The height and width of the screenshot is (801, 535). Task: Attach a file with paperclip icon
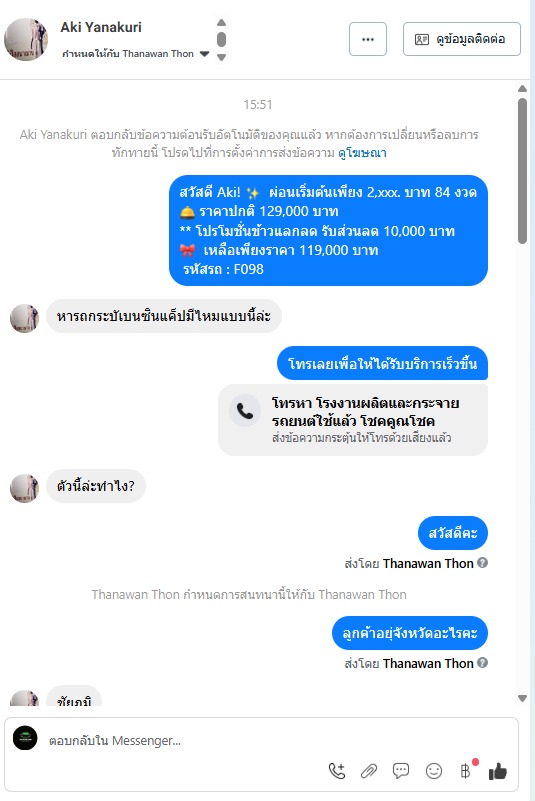pyautogui.click(x=368, y=771)
